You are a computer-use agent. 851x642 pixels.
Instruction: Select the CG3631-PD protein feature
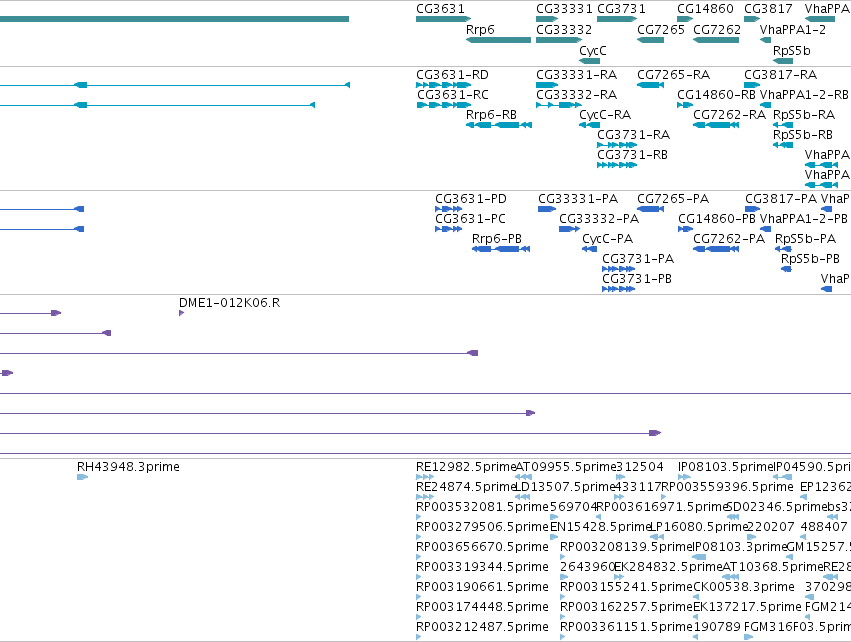point(449,209)
